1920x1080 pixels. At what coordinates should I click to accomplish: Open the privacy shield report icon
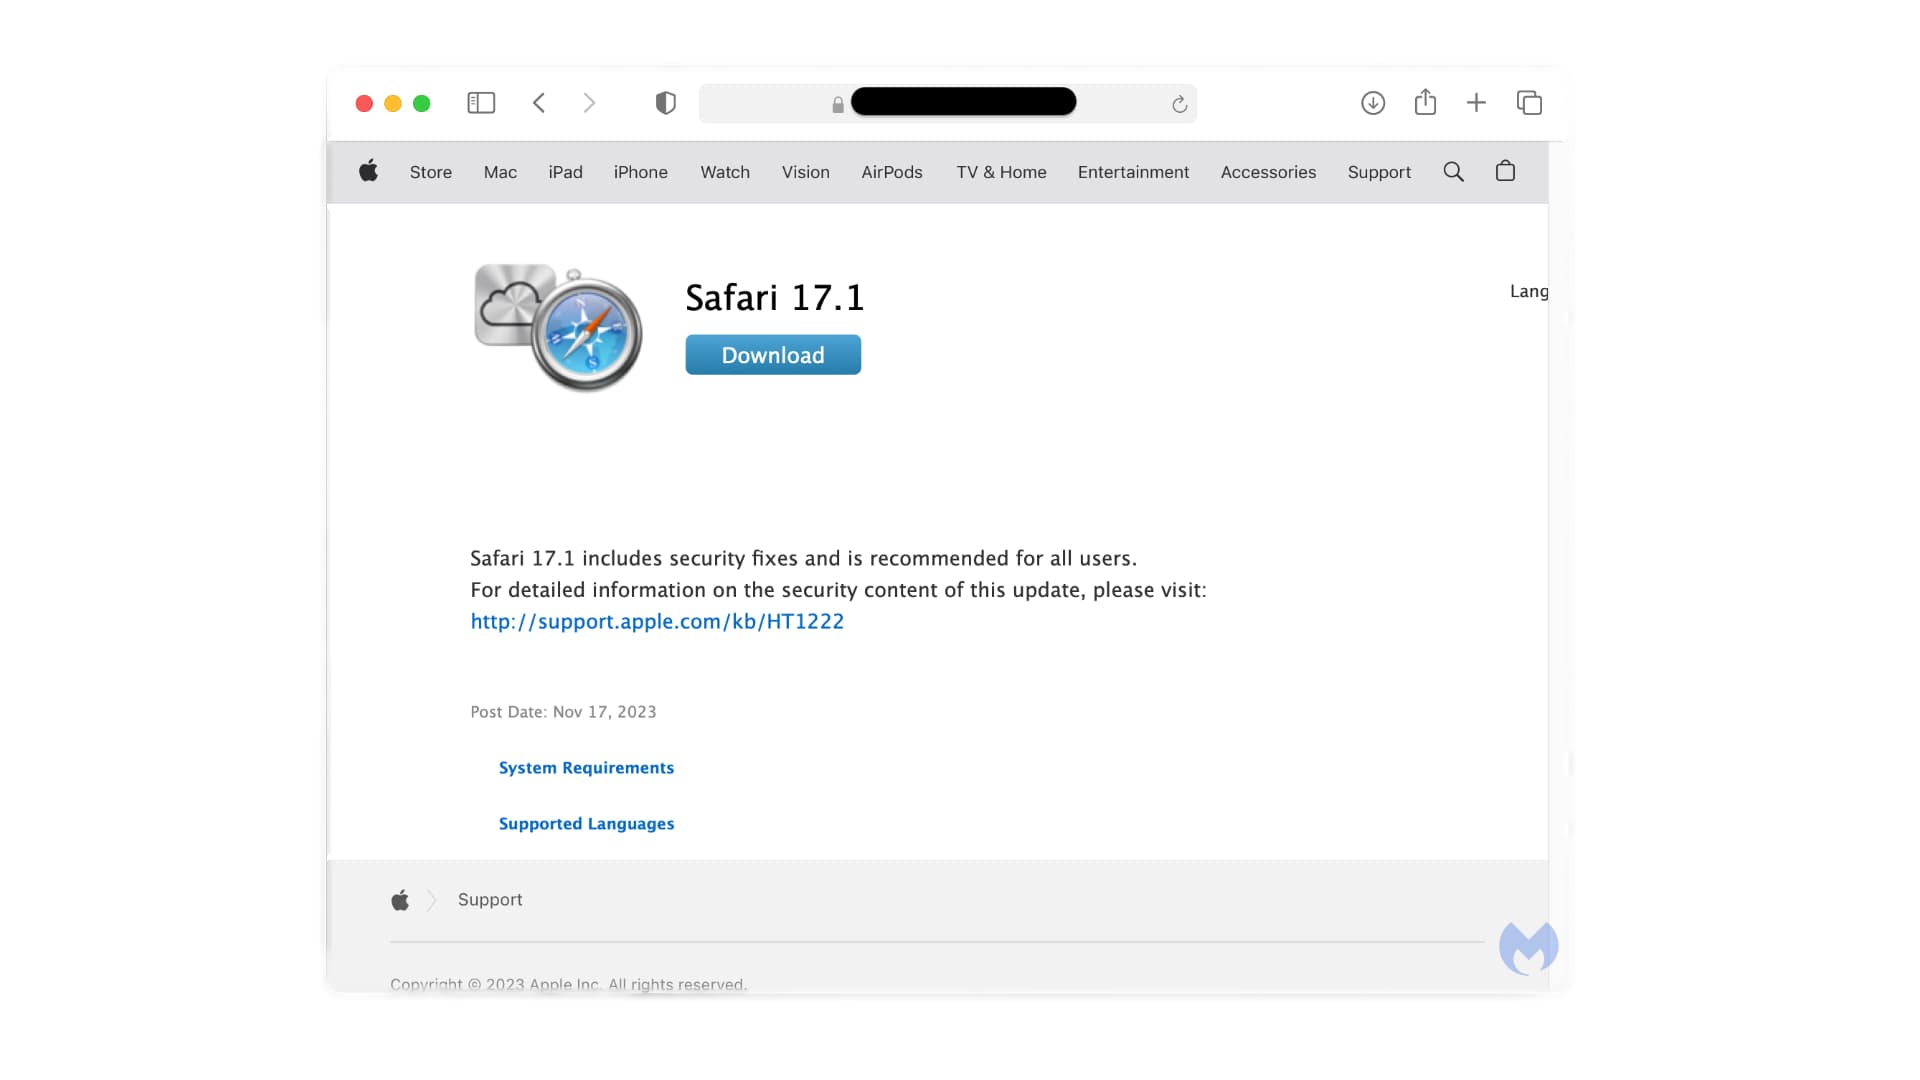click(665, 103)
